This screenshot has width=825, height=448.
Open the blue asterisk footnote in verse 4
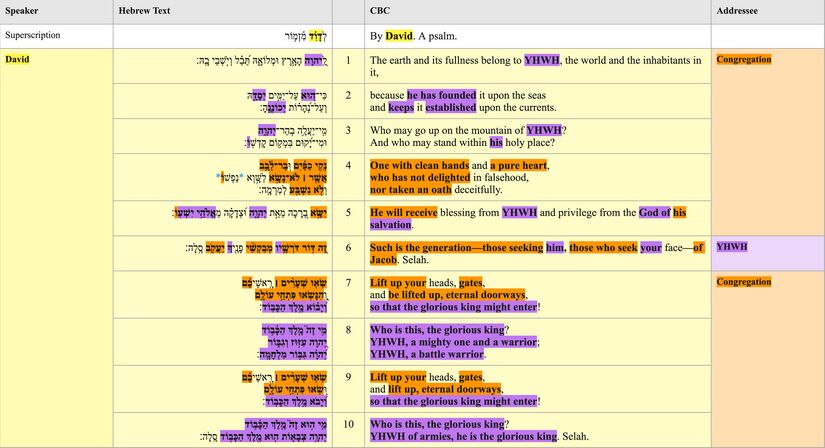pyautogui.click(x=217, y=175)
